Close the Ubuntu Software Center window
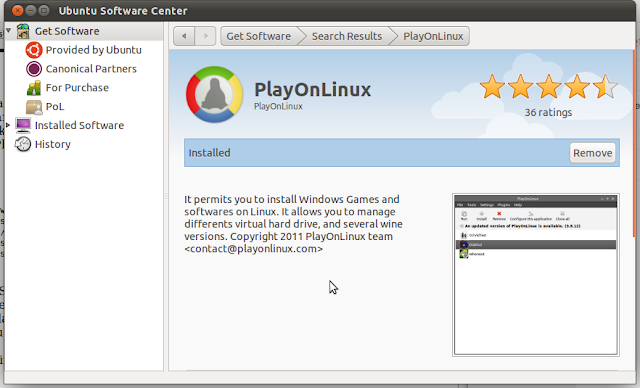The width and height of the screenshot is (640, 388). click(x=18, y=10)
